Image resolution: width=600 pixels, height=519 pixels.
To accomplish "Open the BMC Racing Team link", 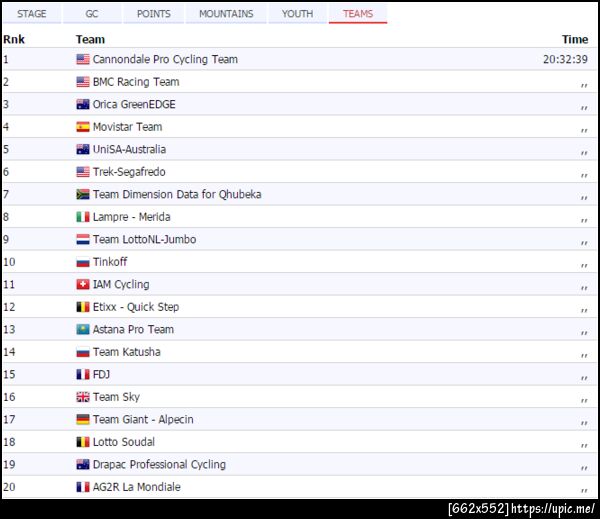I will pyautogui.click(x=136, y=82).
